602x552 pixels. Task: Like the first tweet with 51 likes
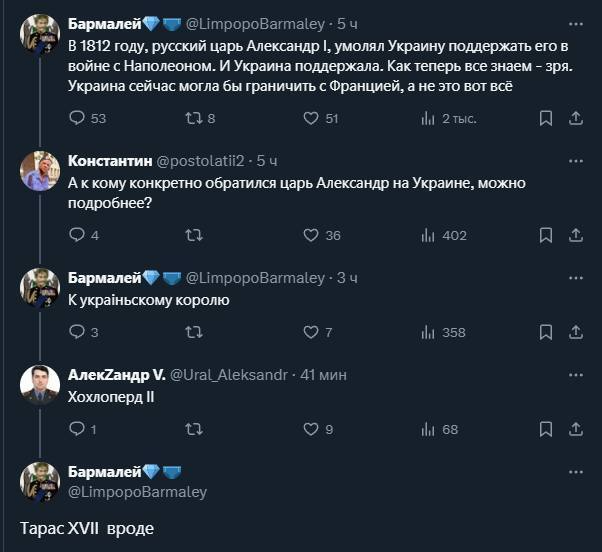click(x=311, y=119)
